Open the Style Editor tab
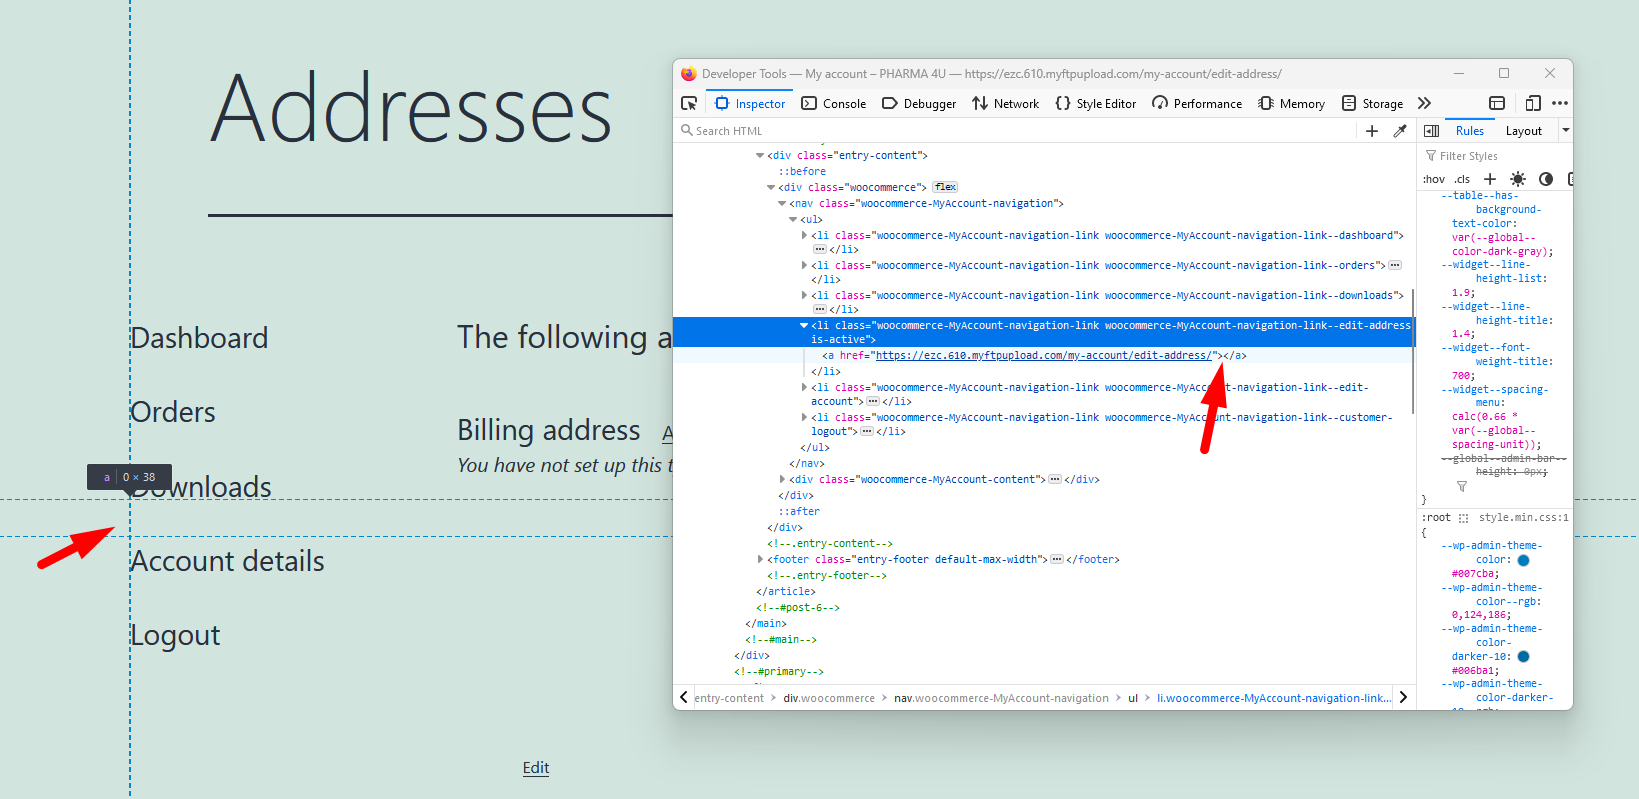The image size is (1639, 799). pyautogui.click(x=1096, y=103)
